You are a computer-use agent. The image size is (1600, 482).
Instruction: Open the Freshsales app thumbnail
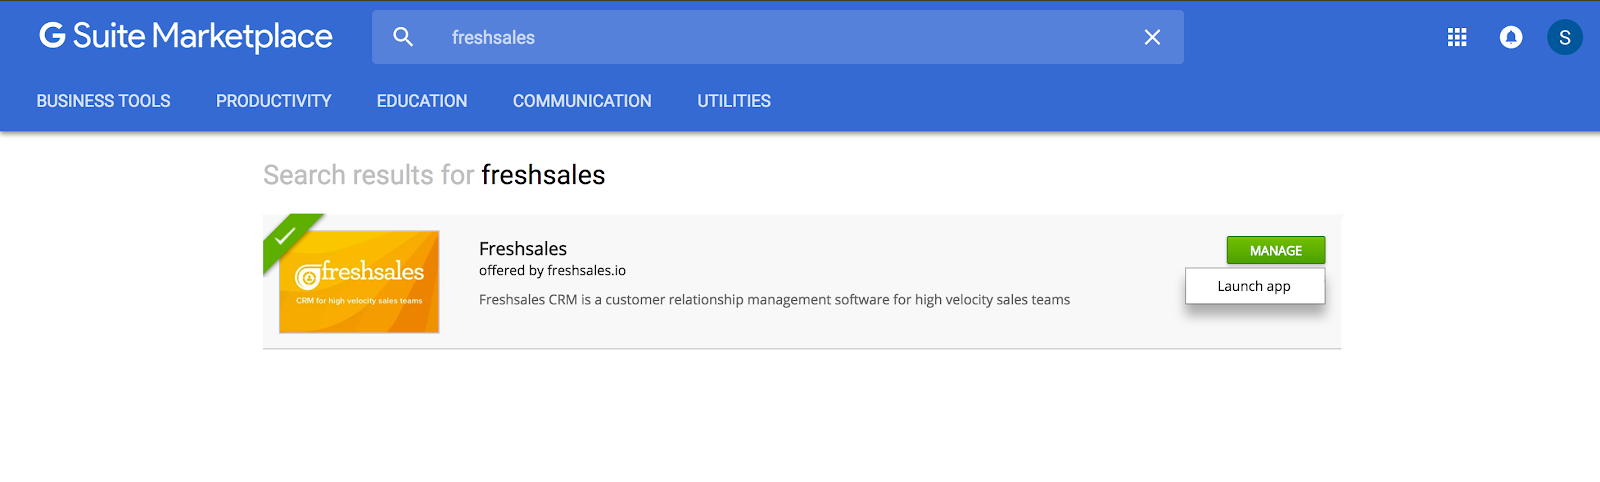360,283
